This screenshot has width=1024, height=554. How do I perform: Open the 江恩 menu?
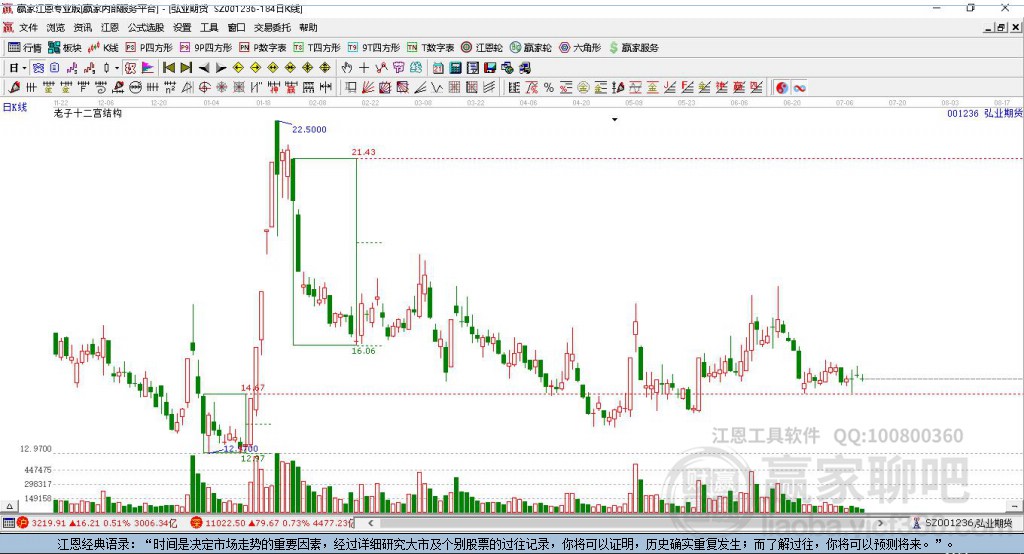point(110,27)
